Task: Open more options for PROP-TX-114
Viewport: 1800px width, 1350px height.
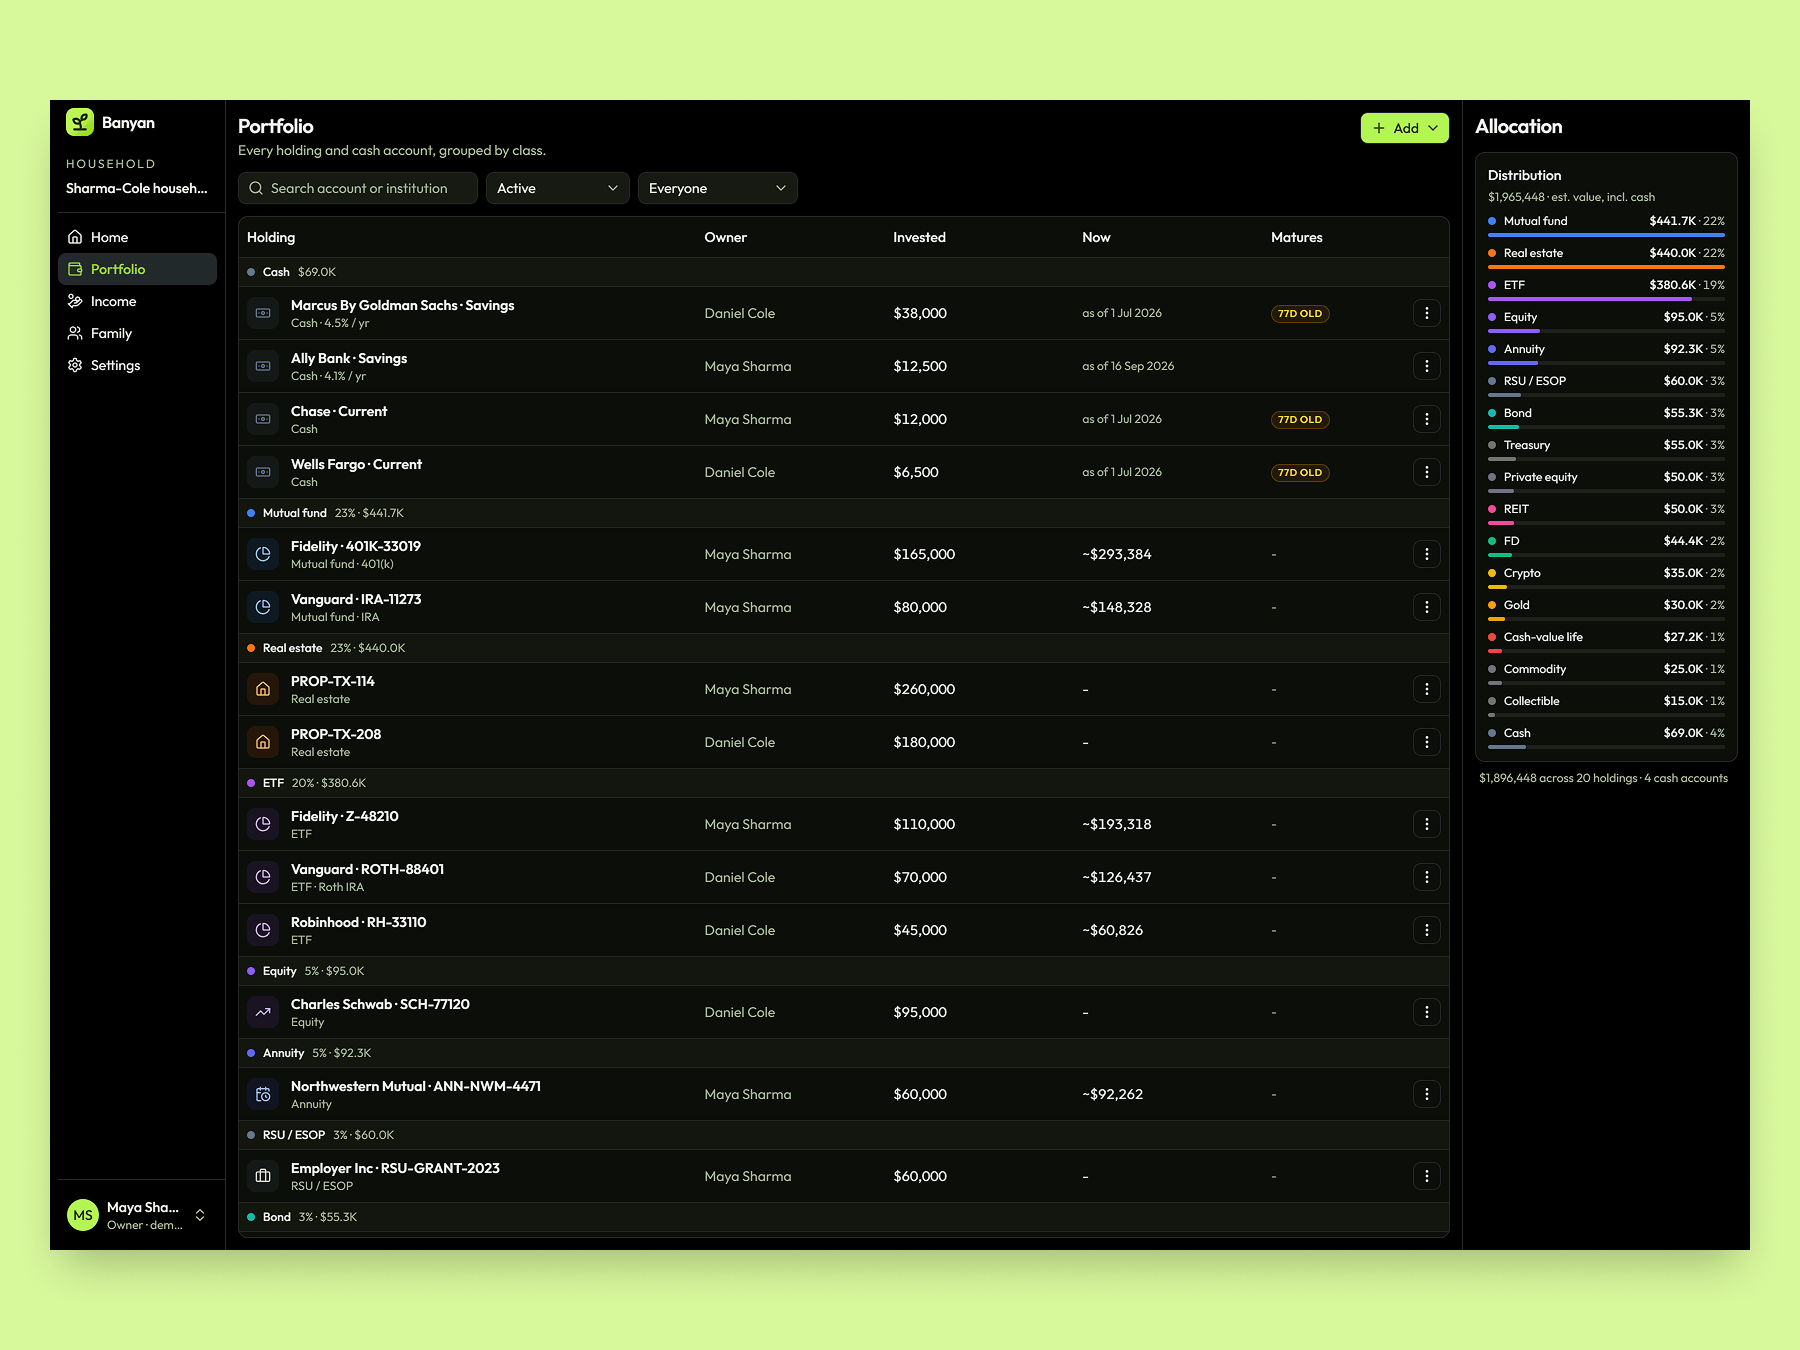Action: click(1427, 689)
